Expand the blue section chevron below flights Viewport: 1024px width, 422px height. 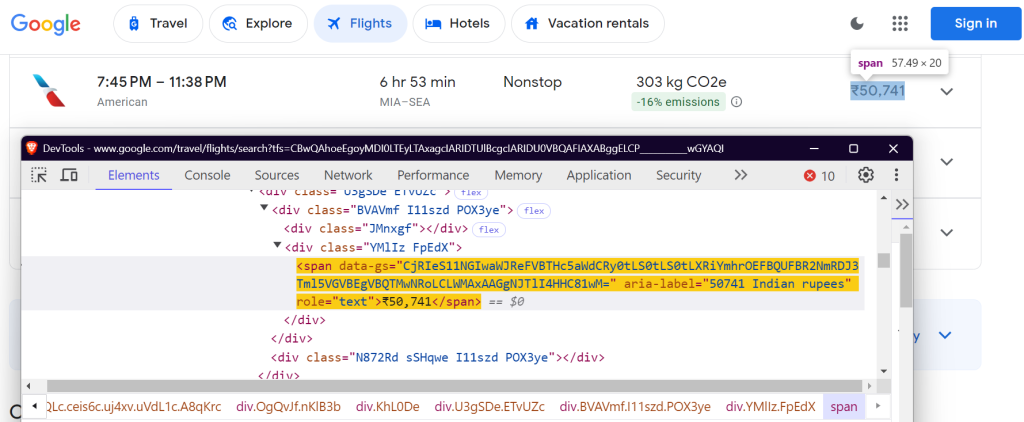944,335
